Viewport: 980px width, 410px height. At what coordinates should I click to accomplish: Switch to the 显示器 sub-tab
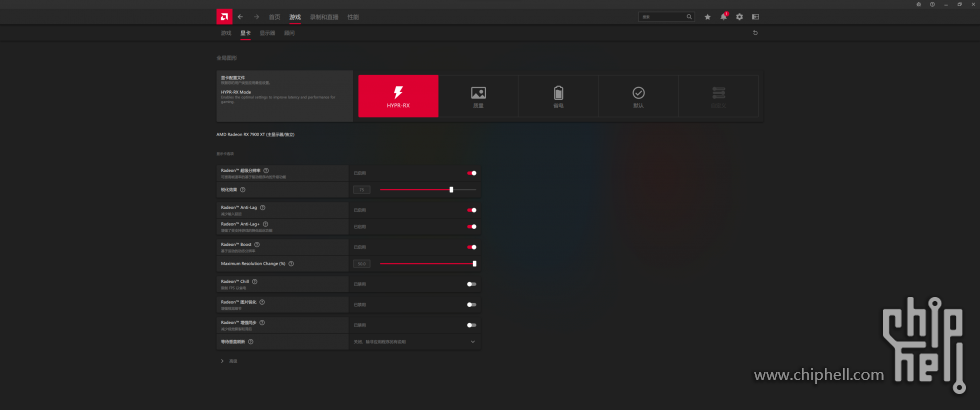click(268, 32)
